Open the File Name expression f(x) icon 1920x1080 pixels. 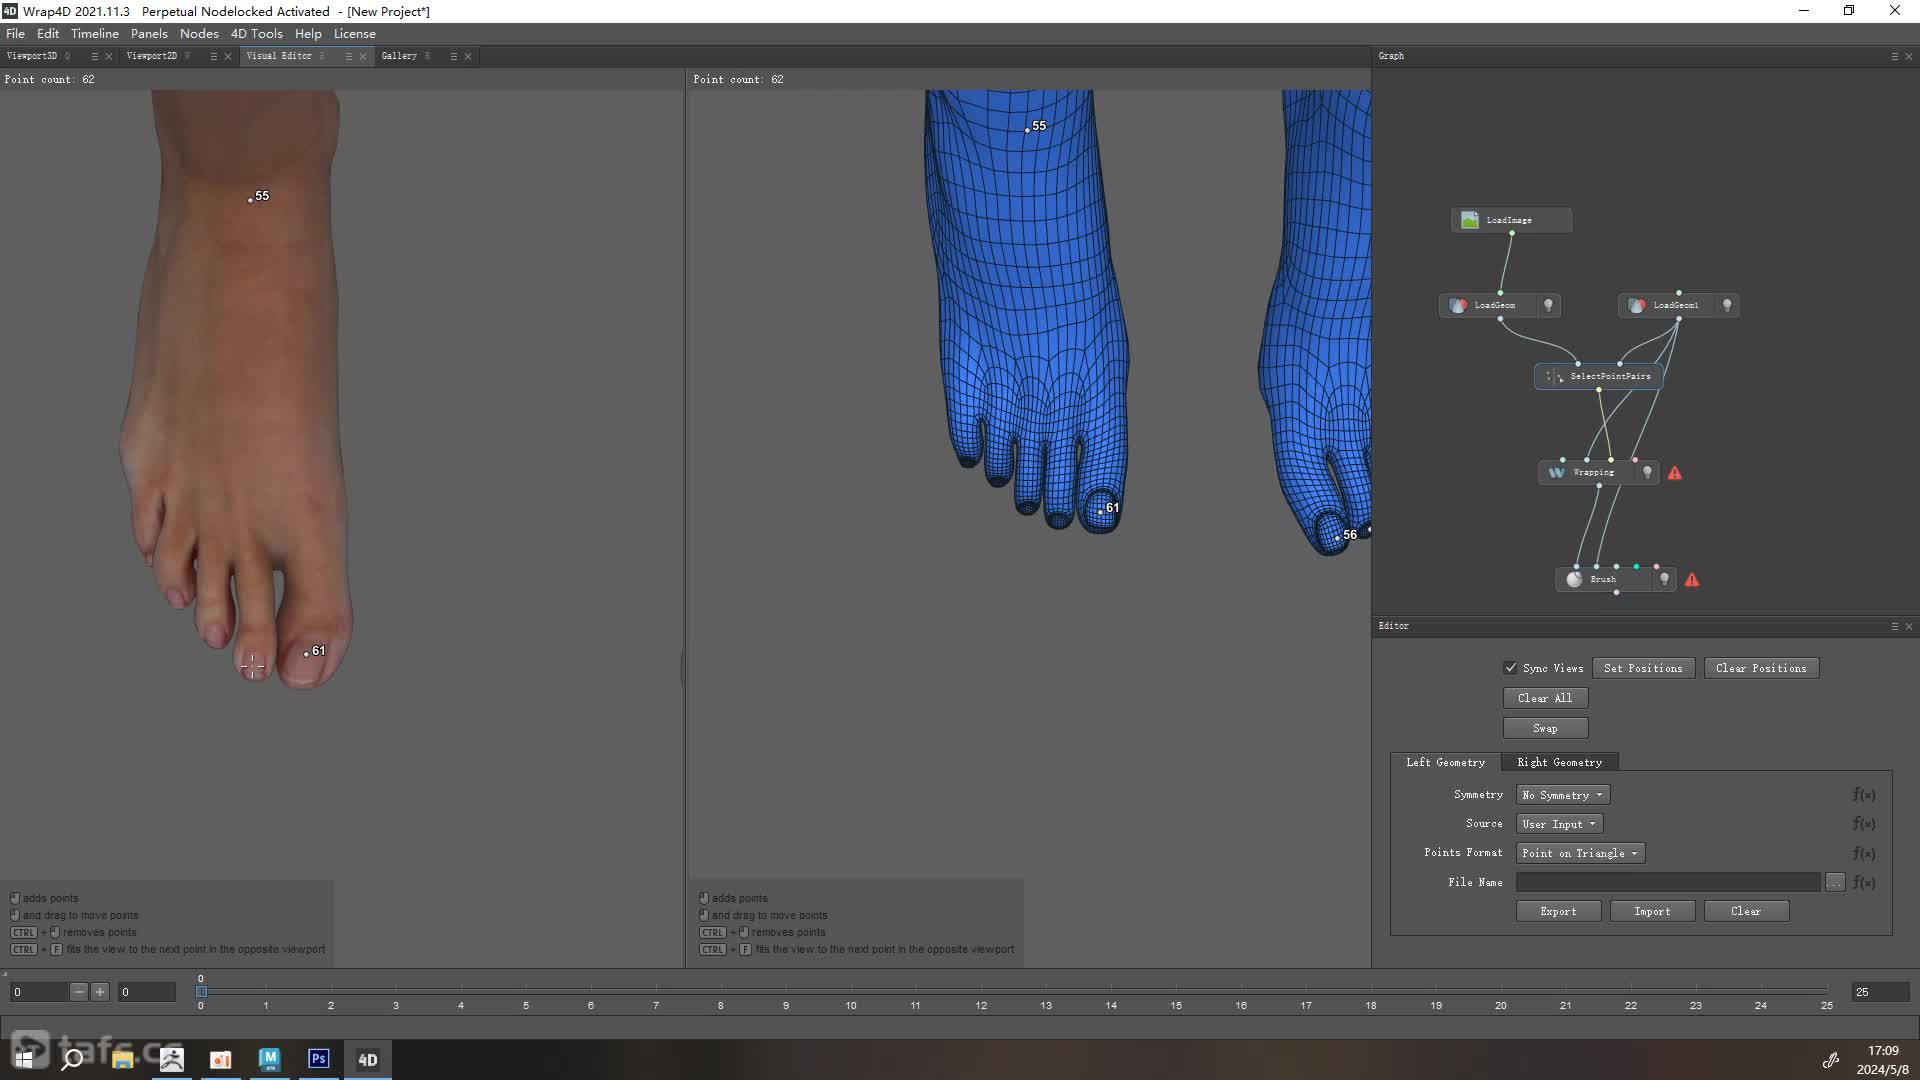click(x=1864, y=882)
